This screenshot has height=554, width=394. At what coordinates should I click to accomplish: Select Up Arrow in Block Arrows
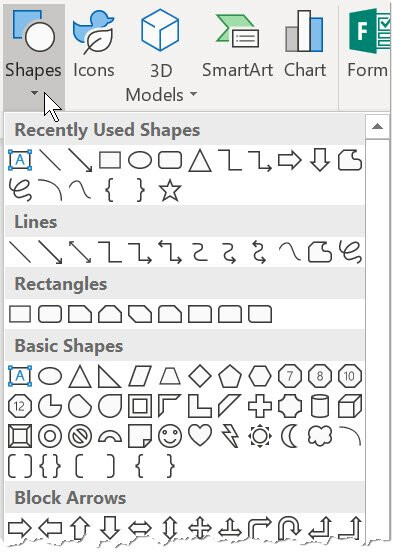pos(80,529)
